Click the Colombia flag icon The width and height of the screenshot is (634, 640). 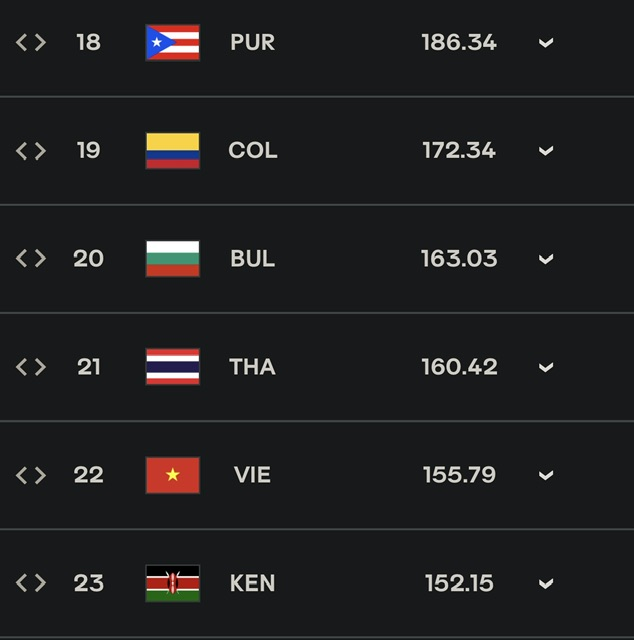coord(173,151)
